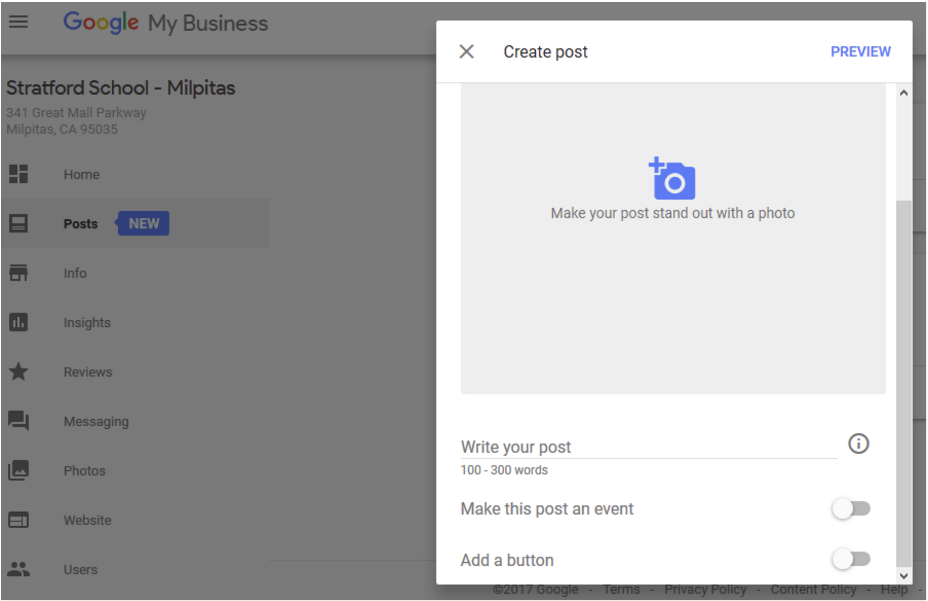The width and height of the screenshot is (928, 601).
Task: Click the NEW badge next to Posts
Action: point(143,223)
